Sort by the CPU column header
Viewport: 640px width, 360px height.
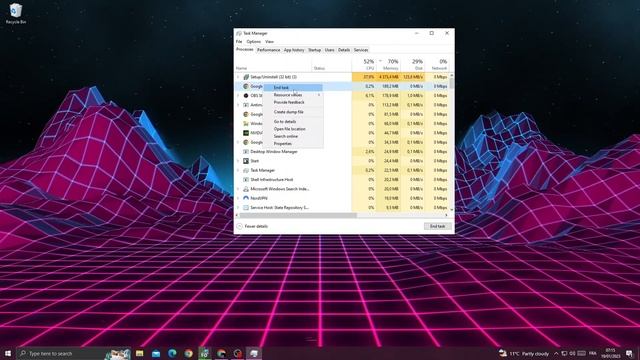click(x=364, y=64)
